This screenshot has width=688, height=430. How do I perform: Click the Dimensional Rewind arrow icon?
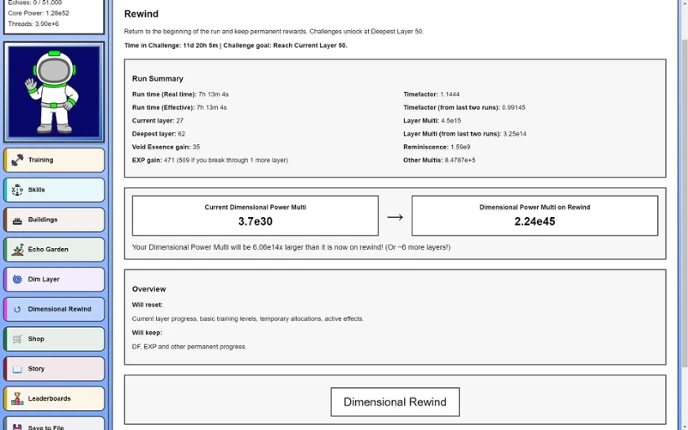(17, 309)
